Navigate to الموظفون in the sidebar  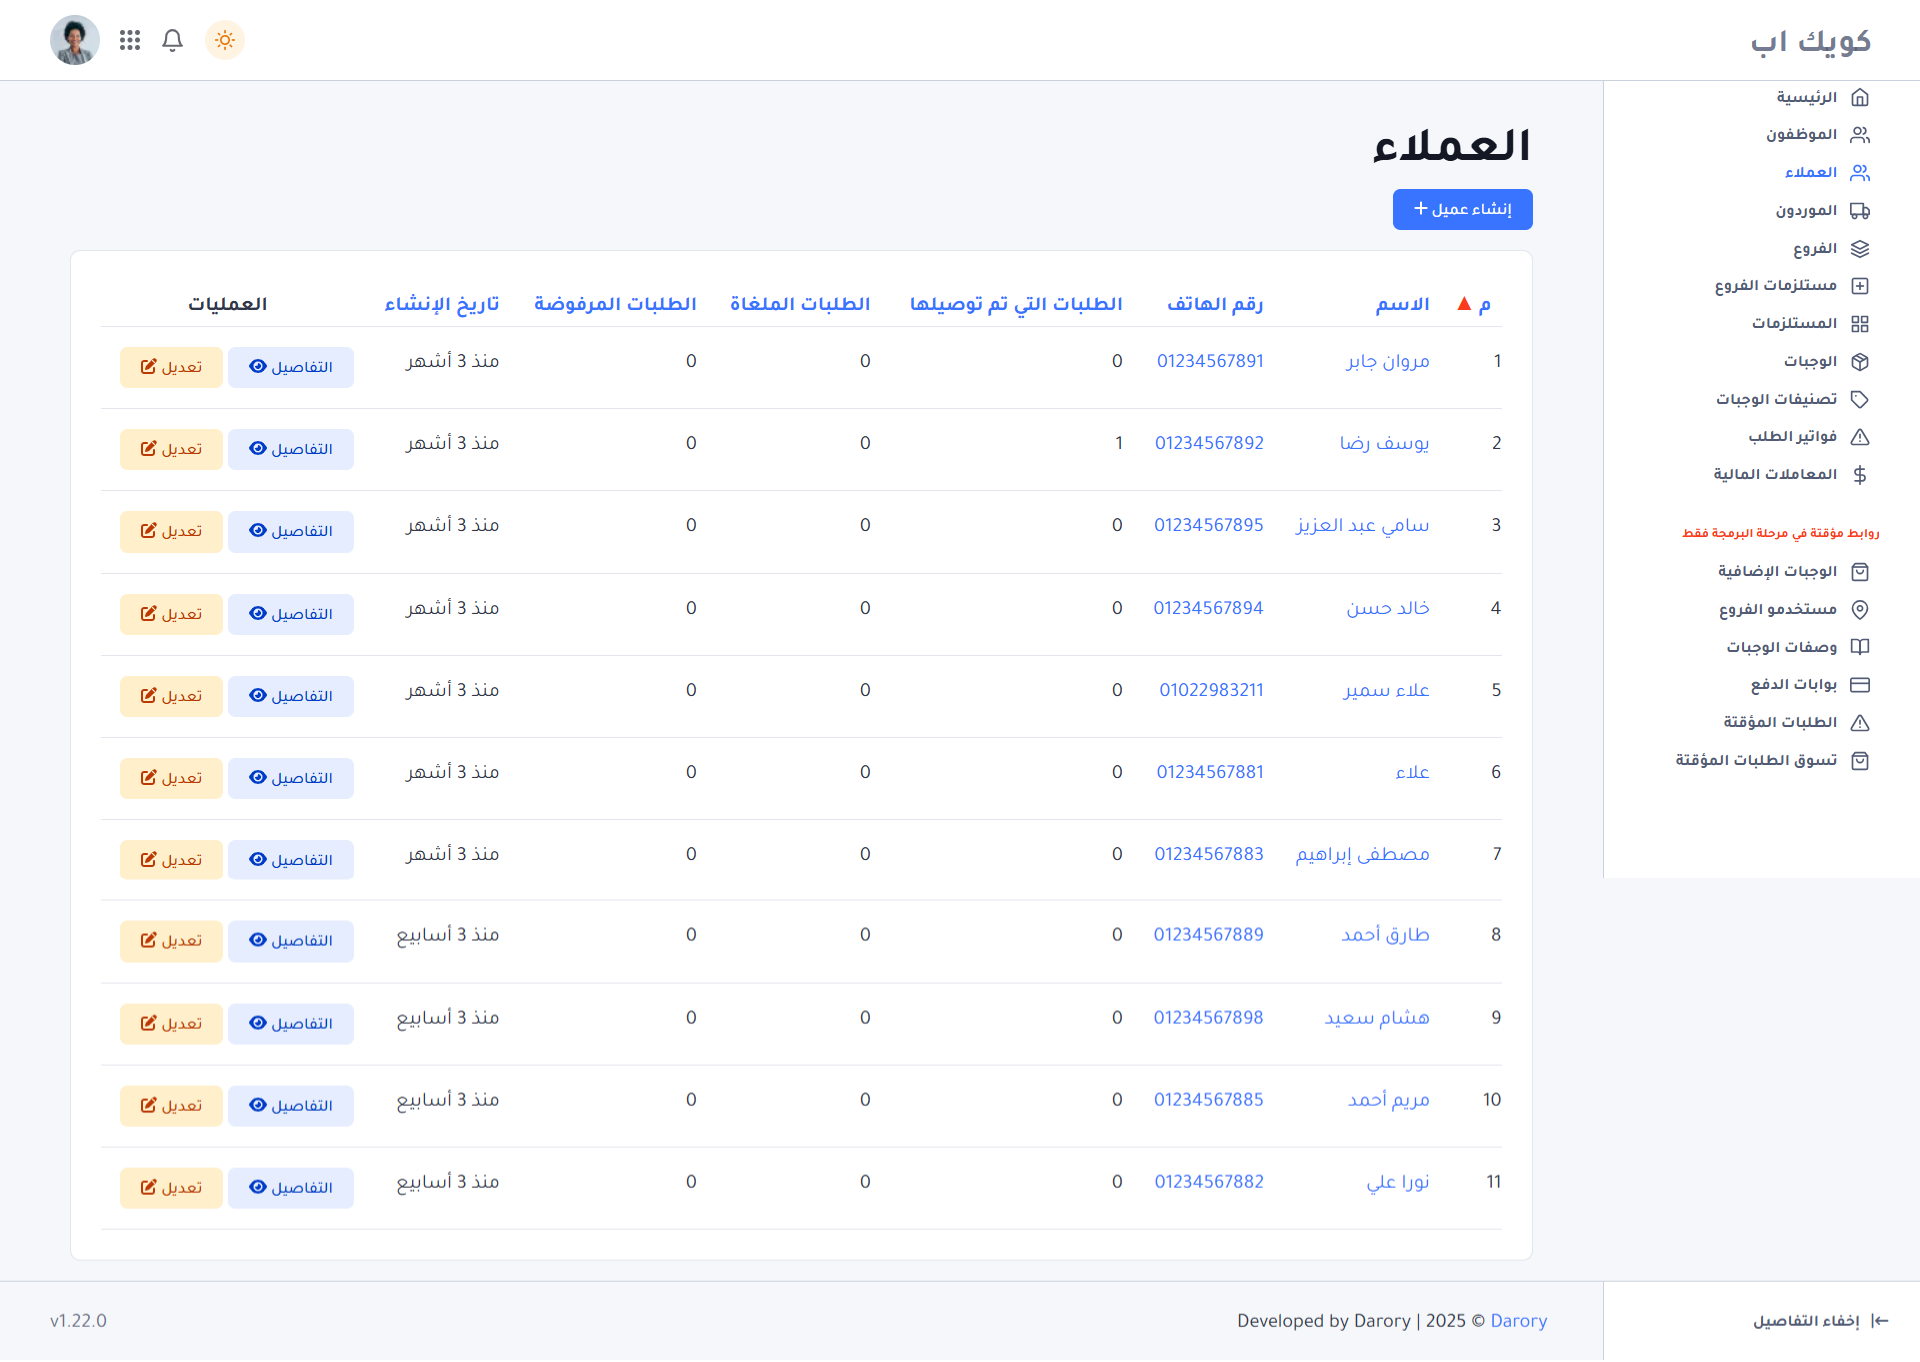1810,134
